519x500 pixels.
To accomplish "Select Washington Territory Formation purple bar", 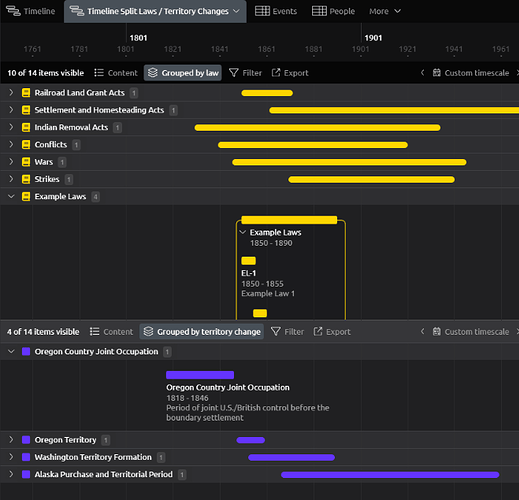I will pos(291,457).
